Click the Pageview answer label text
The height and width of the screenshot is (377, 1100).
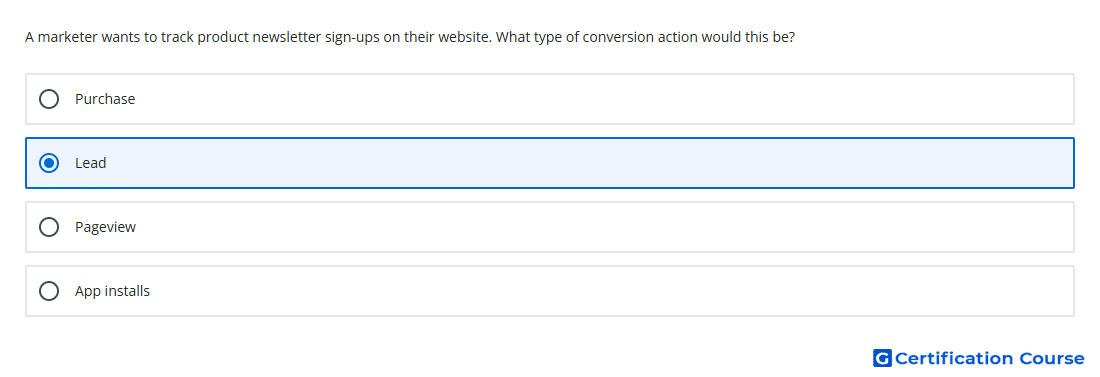[x=105, y=227]
